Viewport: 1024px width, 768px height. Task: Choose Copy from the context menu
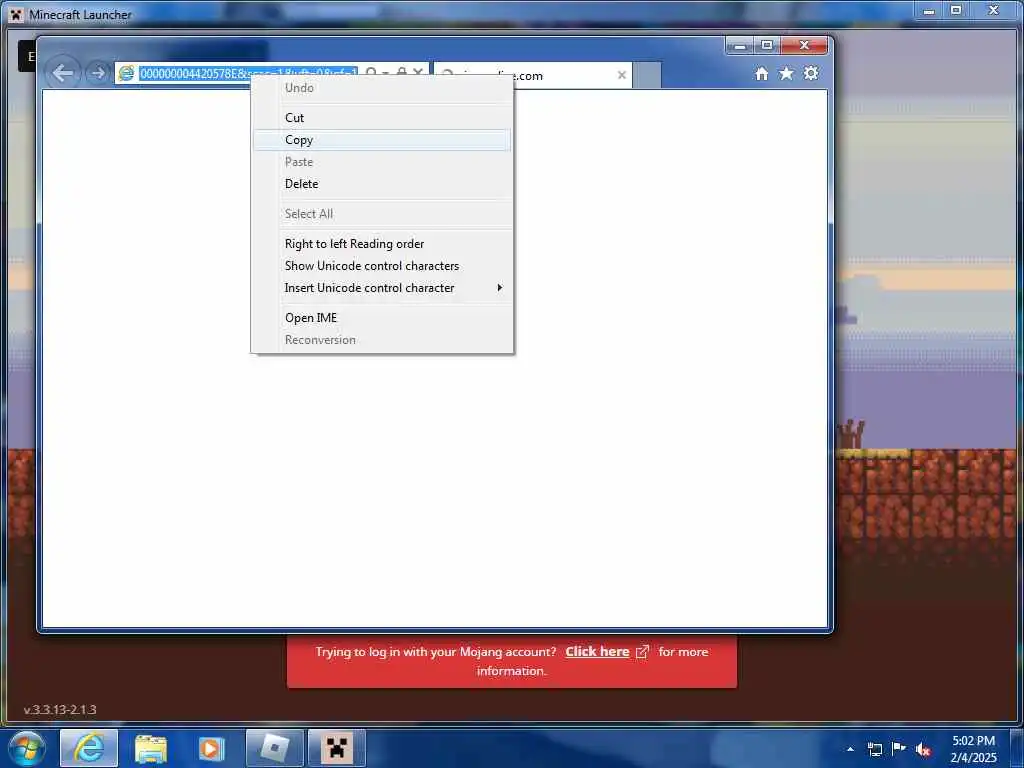pyautogui.click(x=382, y=140)
